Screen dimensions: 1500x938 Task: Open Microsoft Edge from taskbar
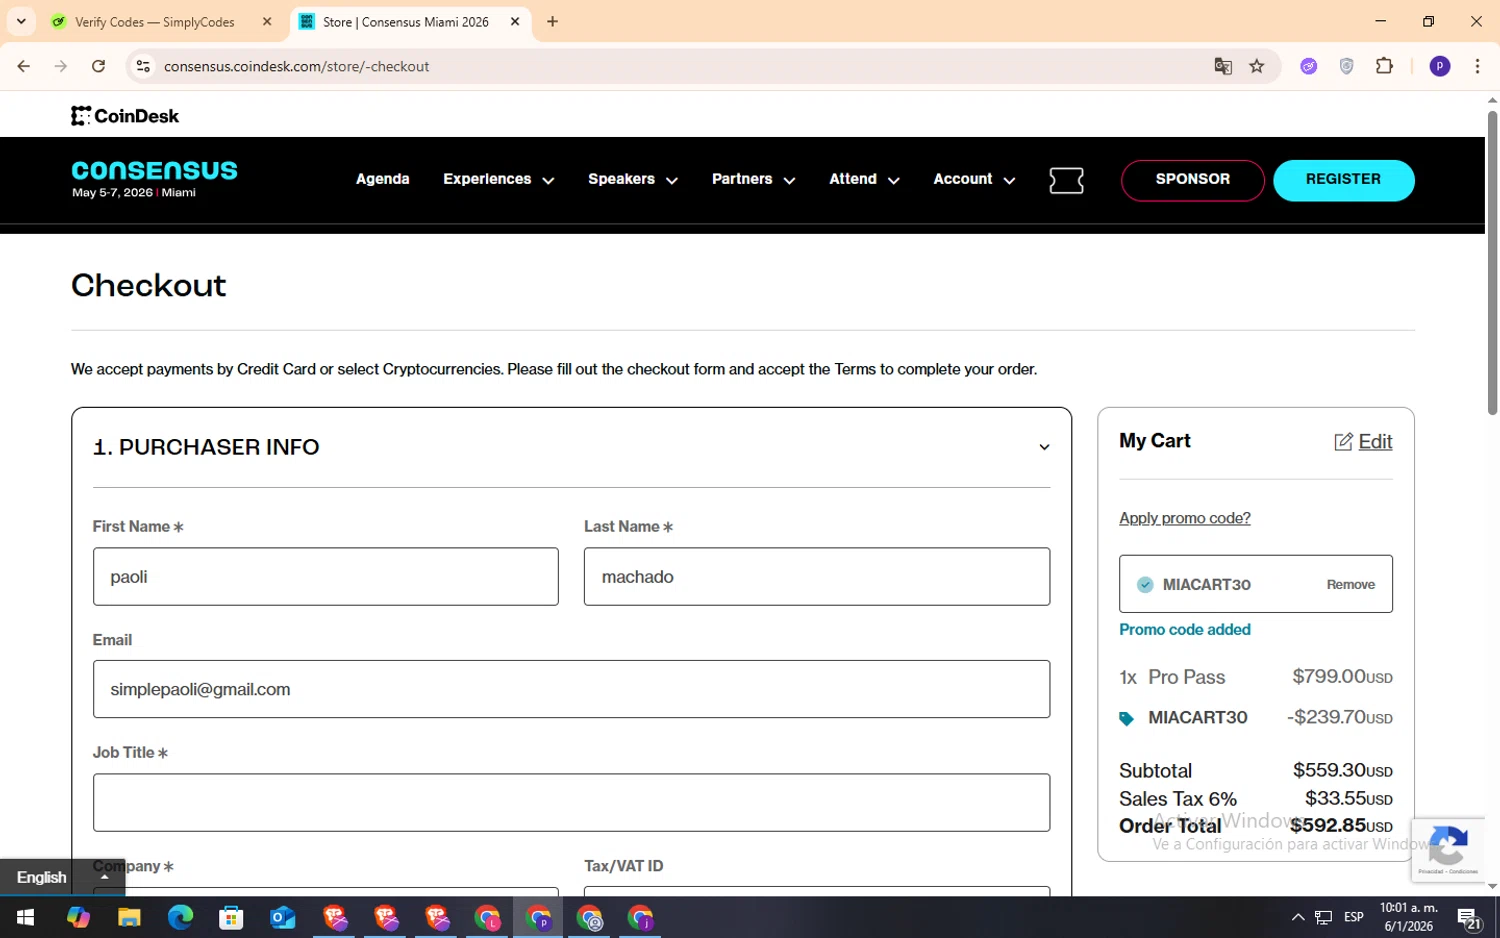point(180,917)
